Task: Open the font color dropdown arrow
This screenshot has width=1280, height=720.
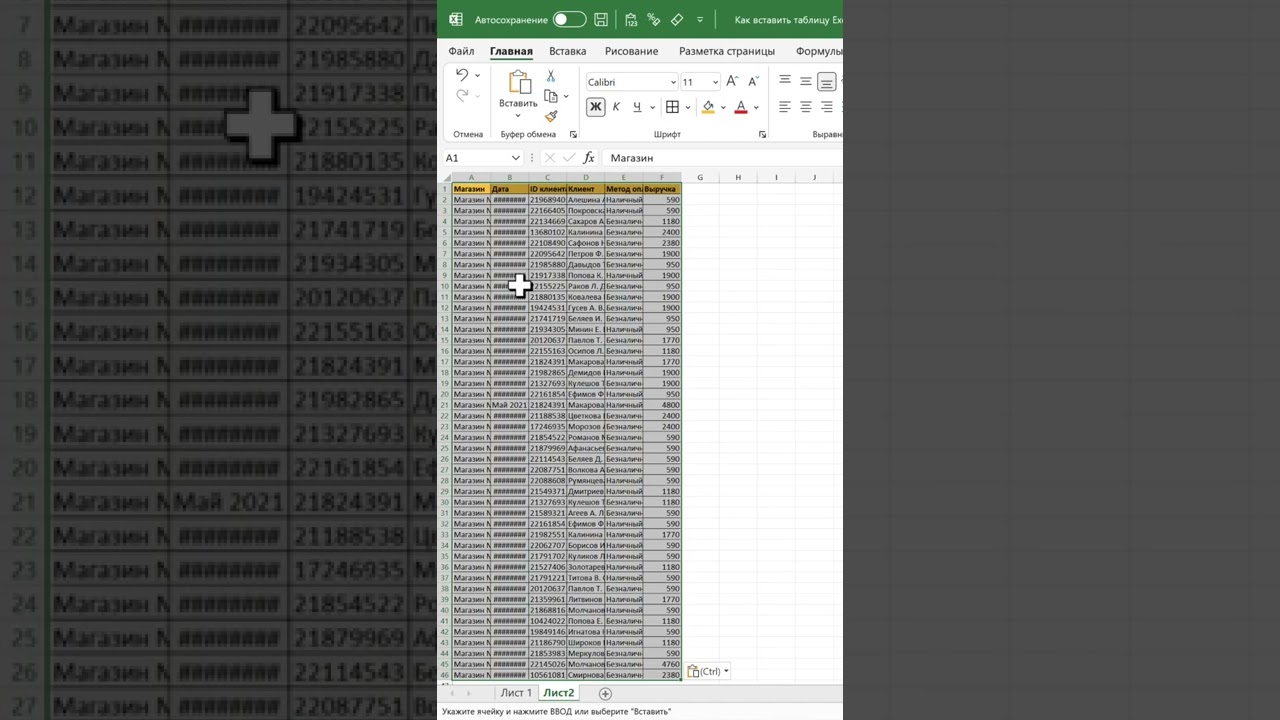Action: (756, 107)
